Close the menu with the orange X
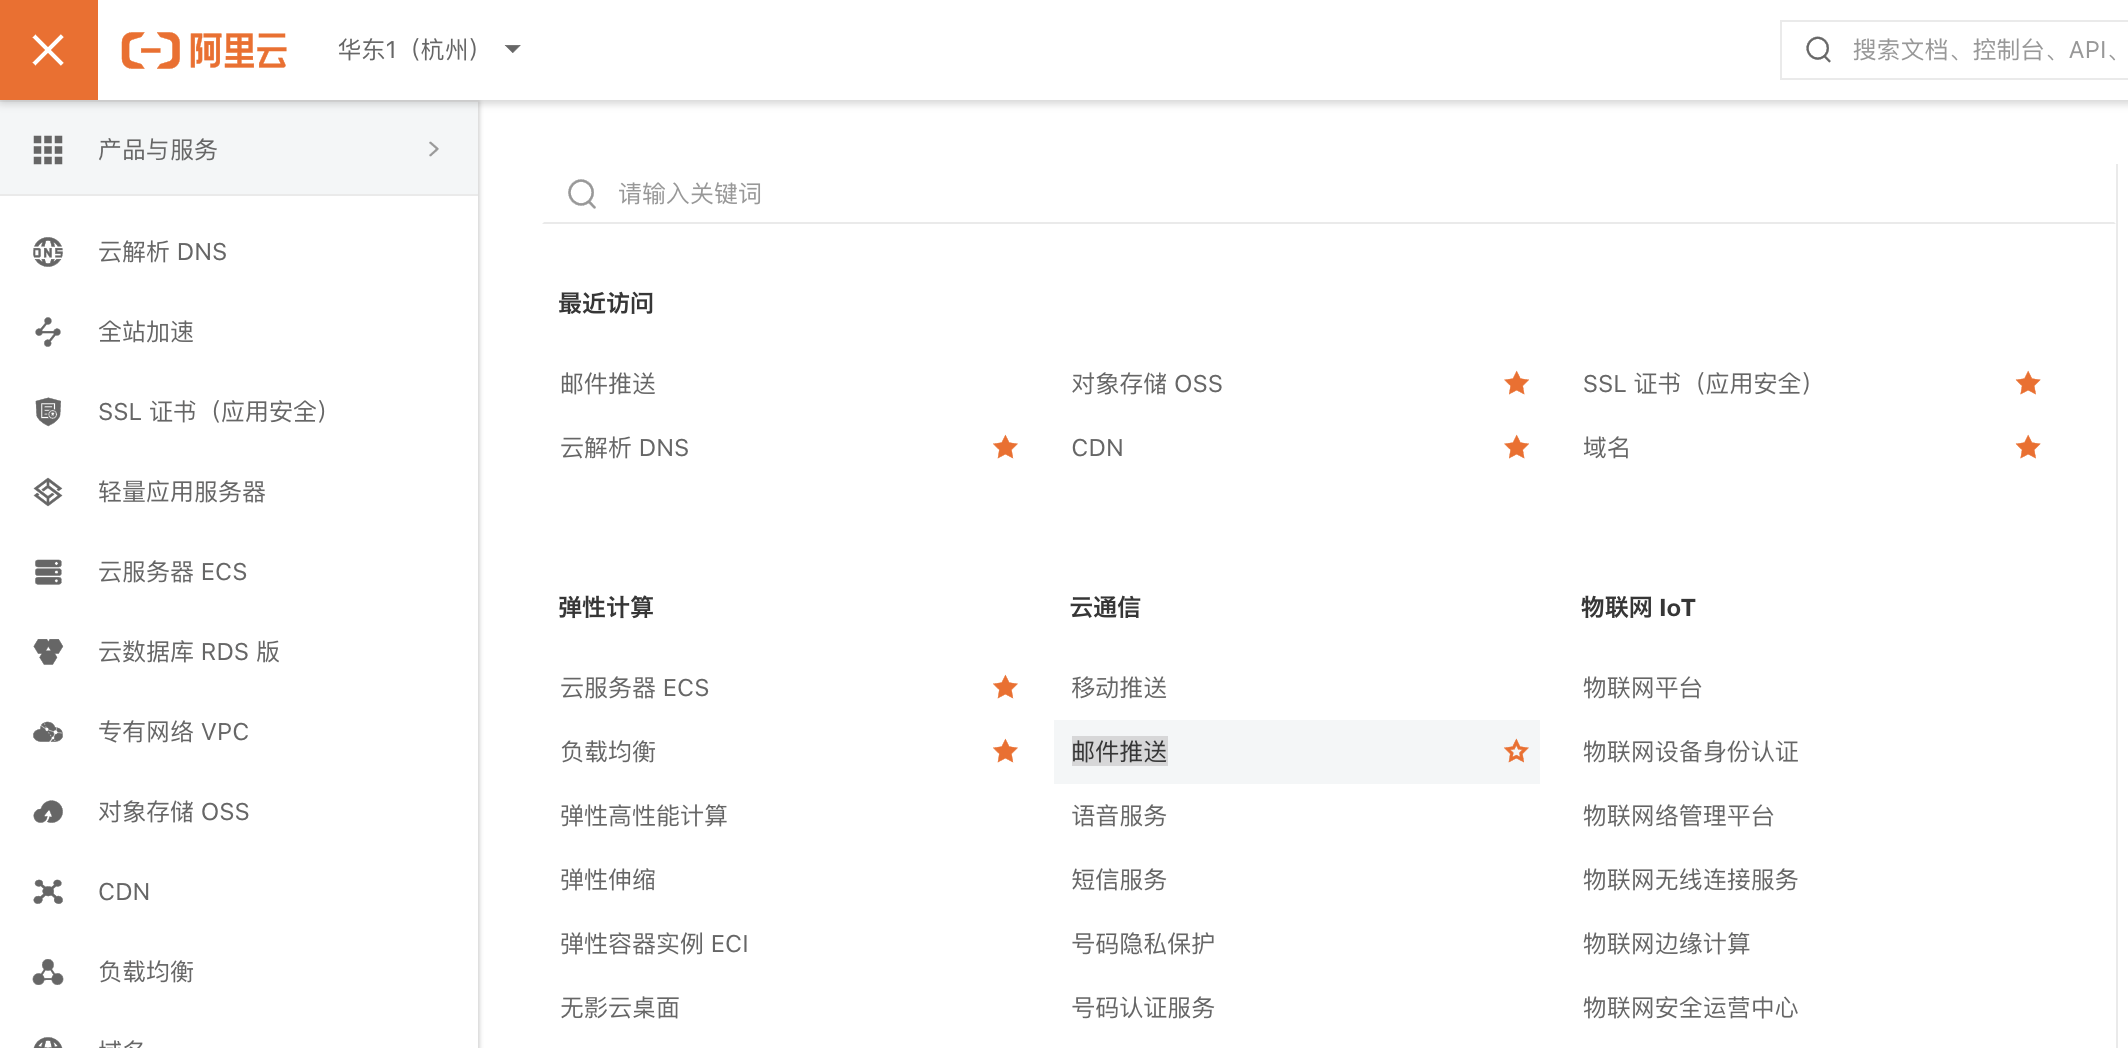 pos(48,49)
